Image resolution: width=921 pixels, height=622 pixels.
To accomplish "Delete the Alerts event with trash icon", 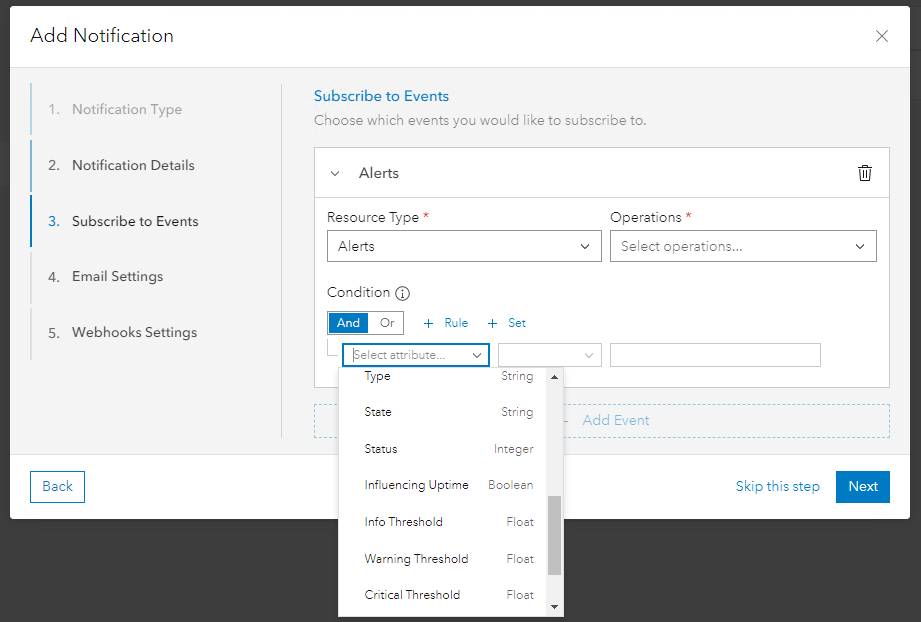I will point(865,173).
